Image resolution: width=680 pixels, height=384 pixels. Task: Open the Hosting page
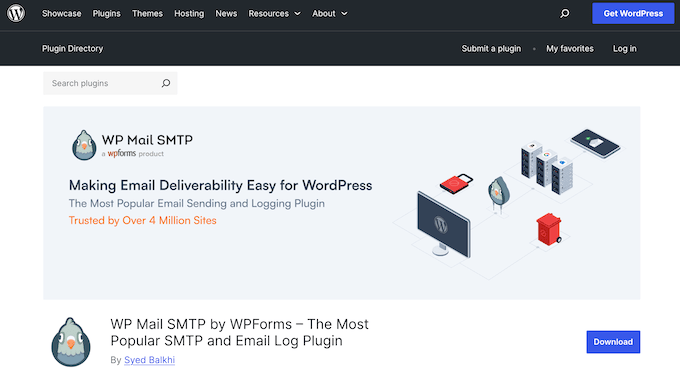189,13
